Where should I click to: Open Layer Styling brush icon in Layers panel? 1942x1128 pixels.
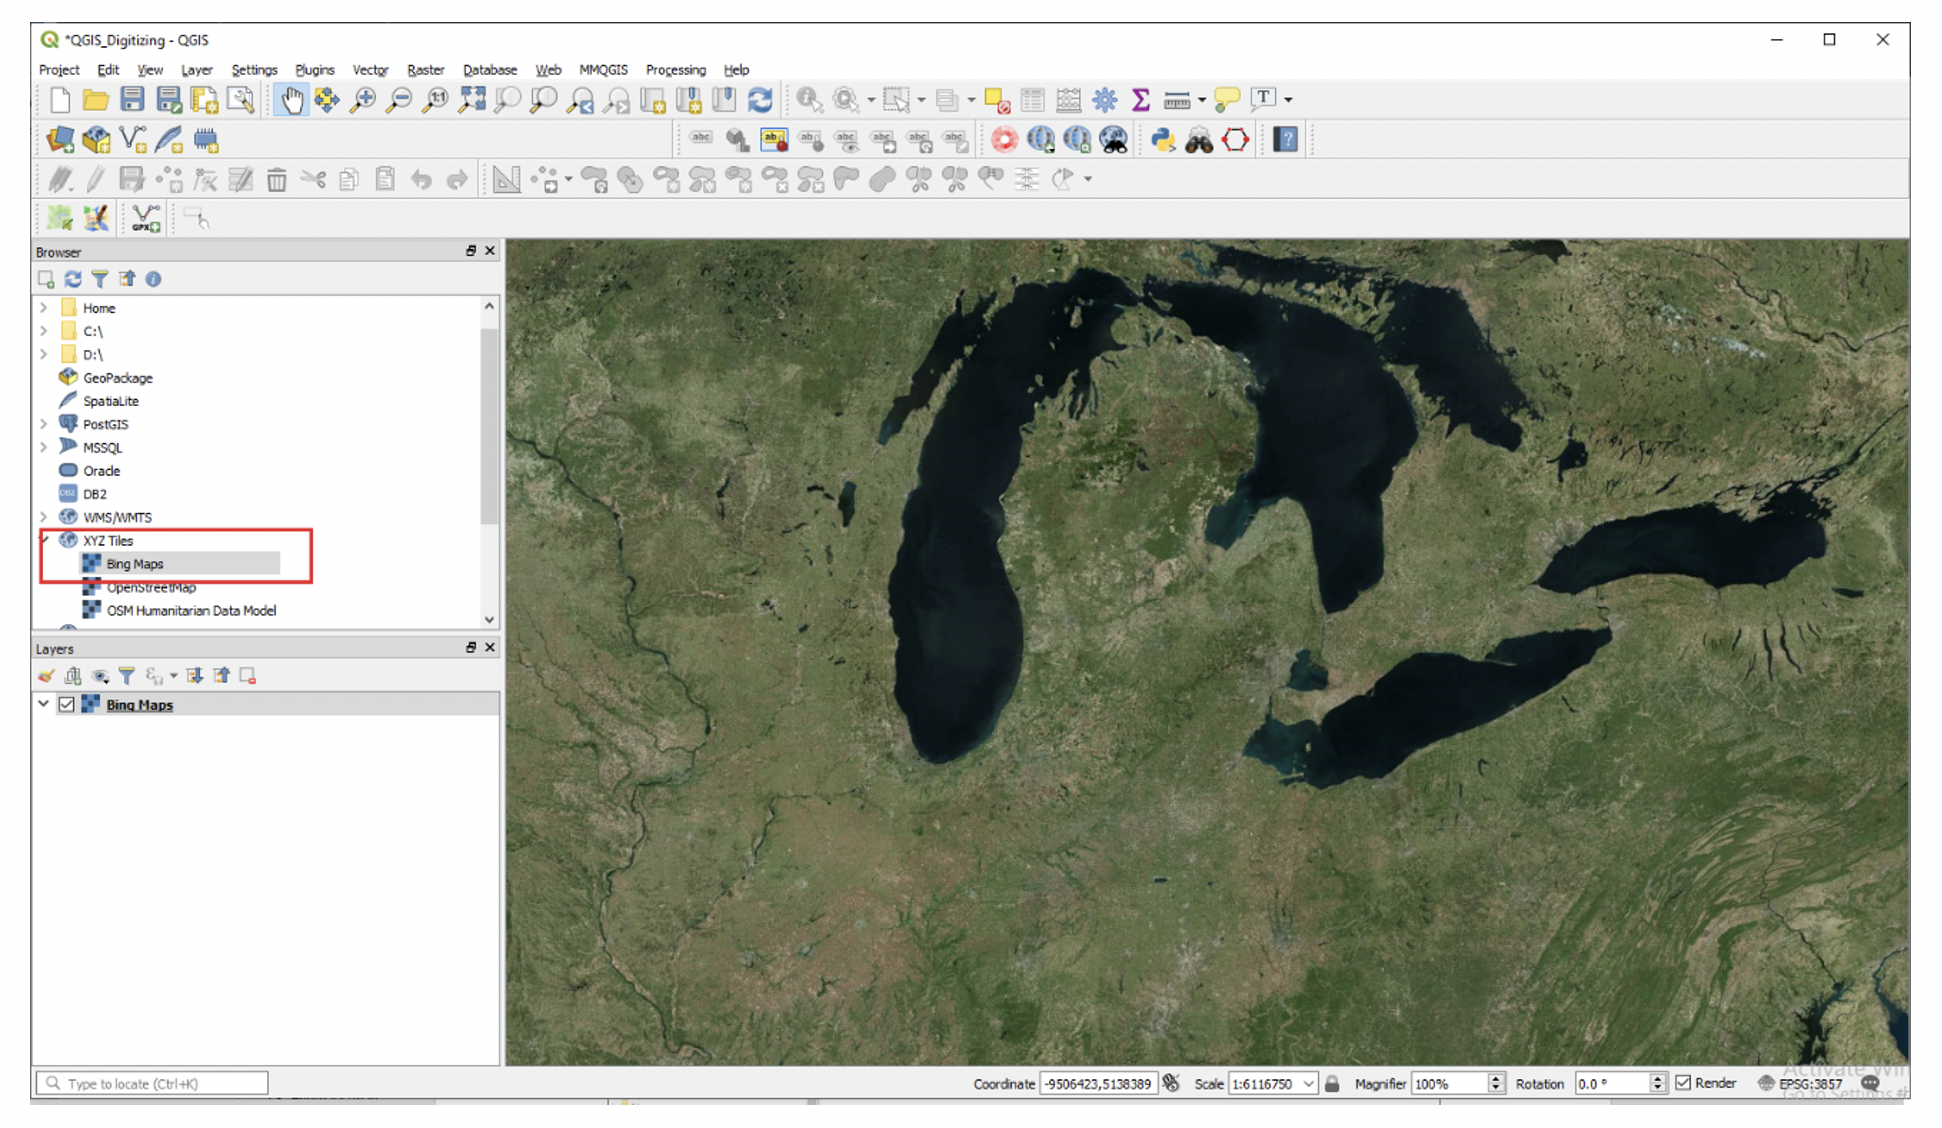point(46,676)
